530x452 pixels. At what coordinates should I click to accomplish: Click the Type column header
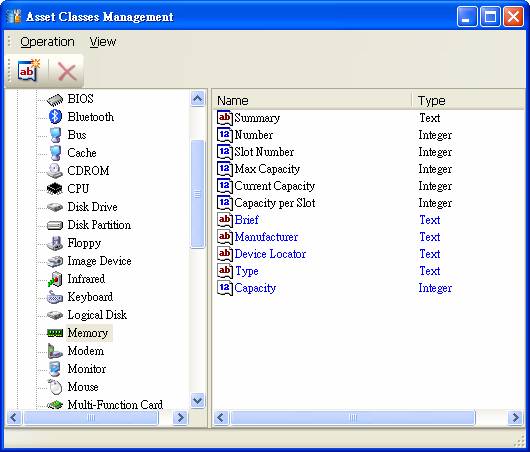(x=468, y=100)
